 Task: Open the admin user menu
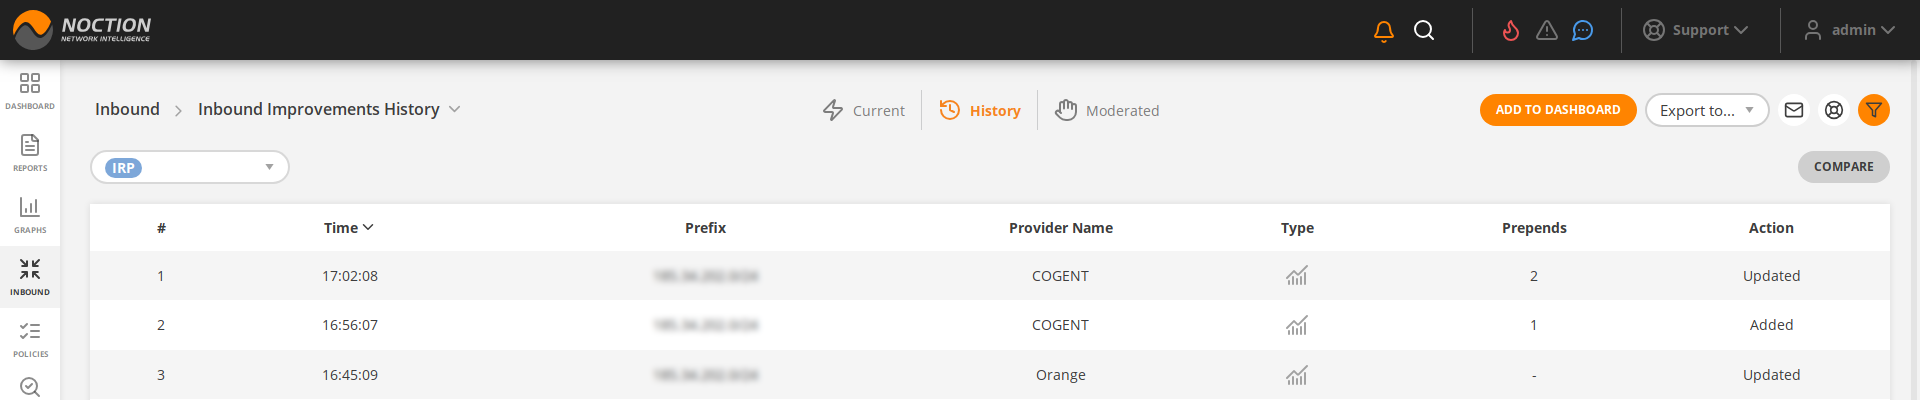pyautogui.click(x=1850, y=30)
